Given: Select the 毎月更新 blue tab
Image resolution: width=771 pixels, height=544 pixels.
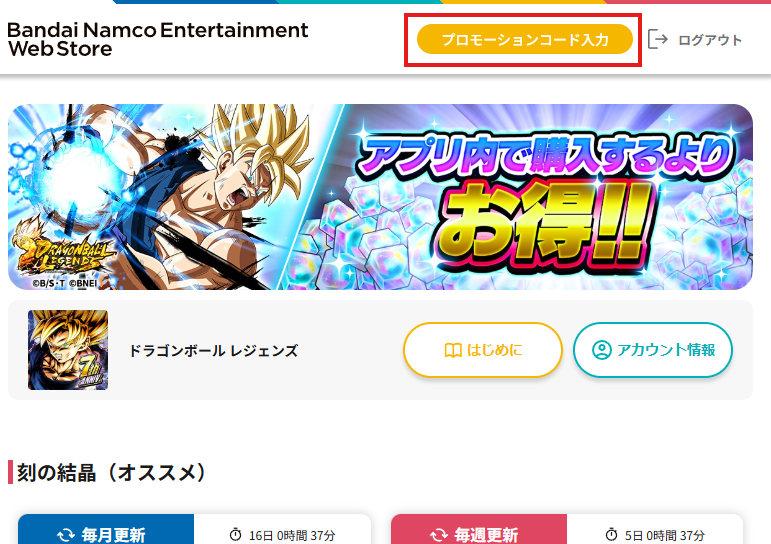Looking at the screenshot, I should 106,529.
